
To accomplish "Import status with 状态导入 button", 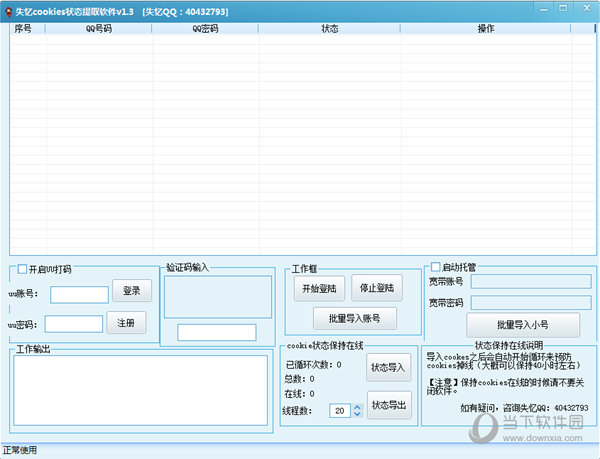I will (389, 368).
